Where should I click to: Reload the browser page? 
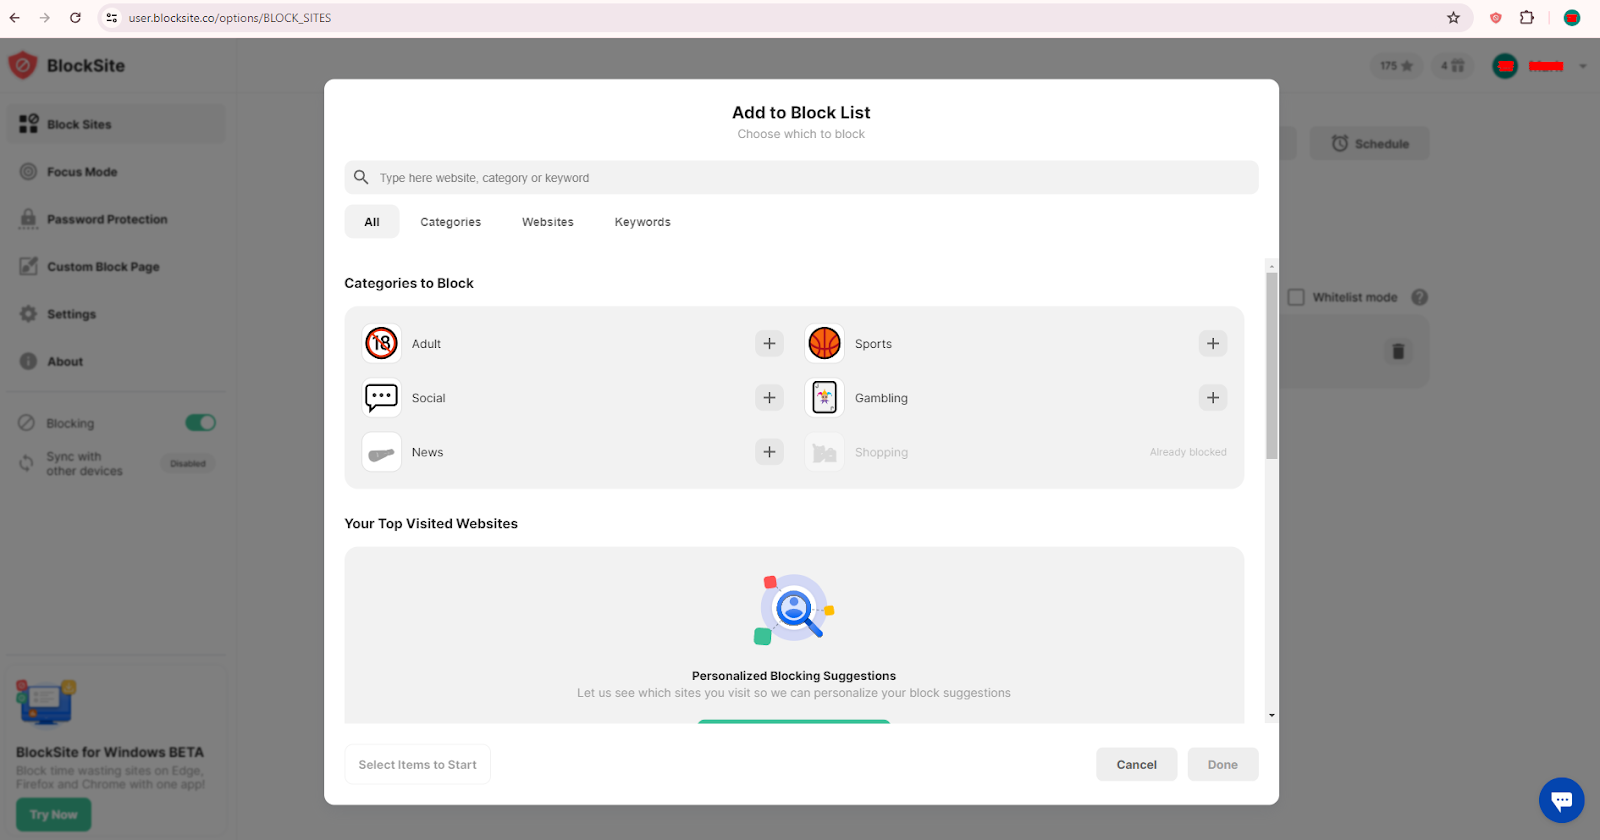point(75,18)
